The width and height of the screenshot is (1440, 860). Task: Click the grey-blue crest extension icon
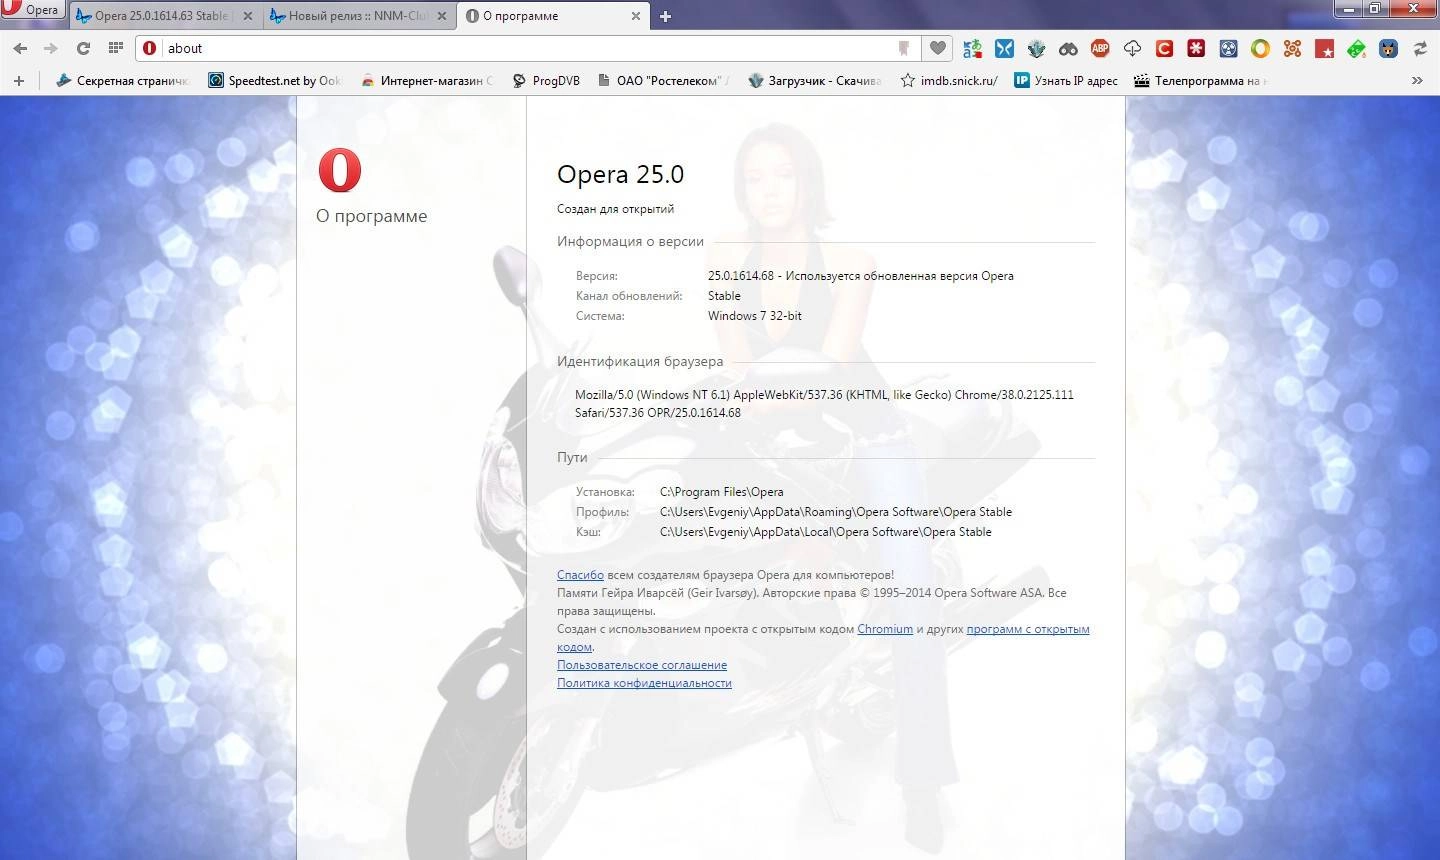point(1036,48)
